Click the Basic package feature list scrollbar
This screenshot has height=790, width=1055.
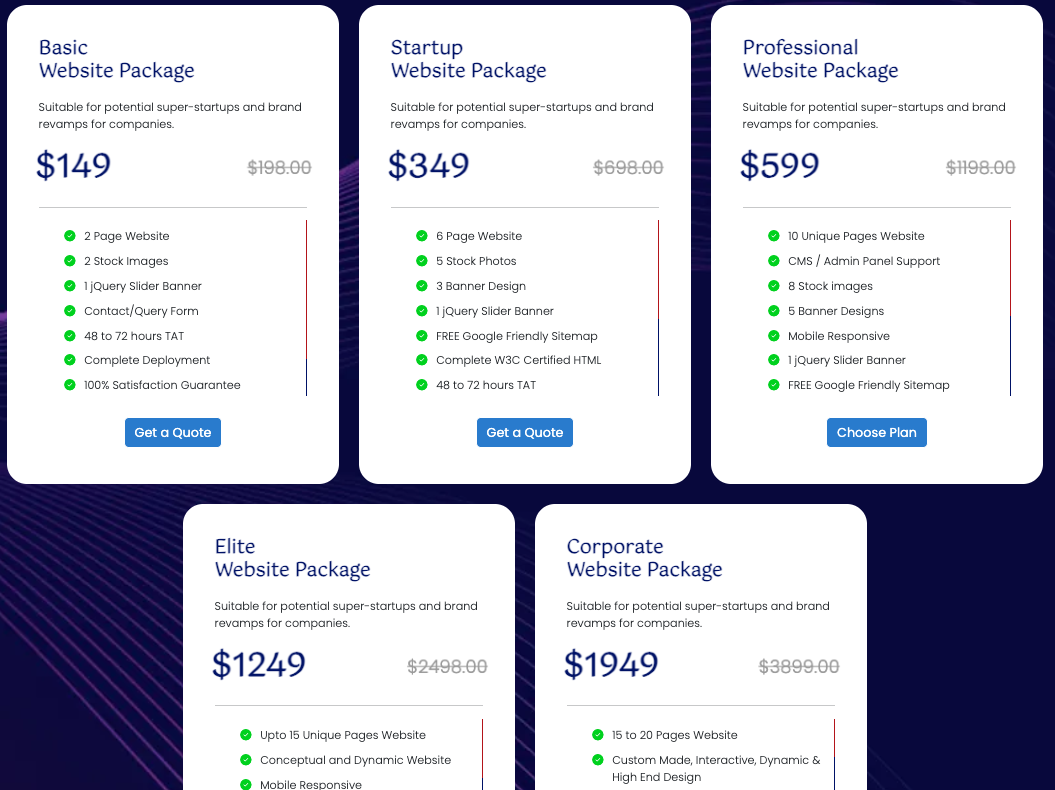point(306,308)
